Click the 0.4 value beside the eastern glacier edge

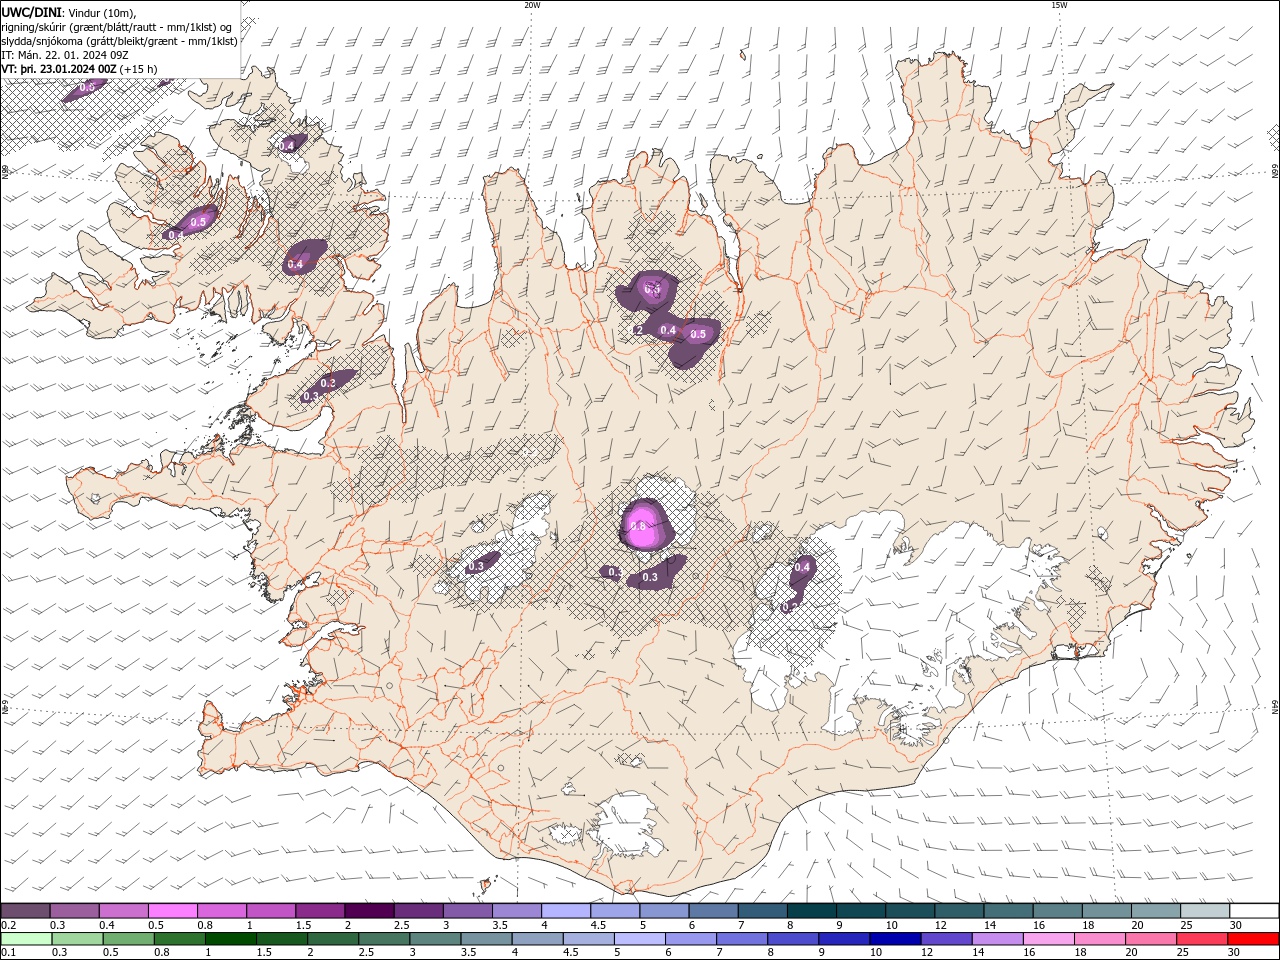802,567
